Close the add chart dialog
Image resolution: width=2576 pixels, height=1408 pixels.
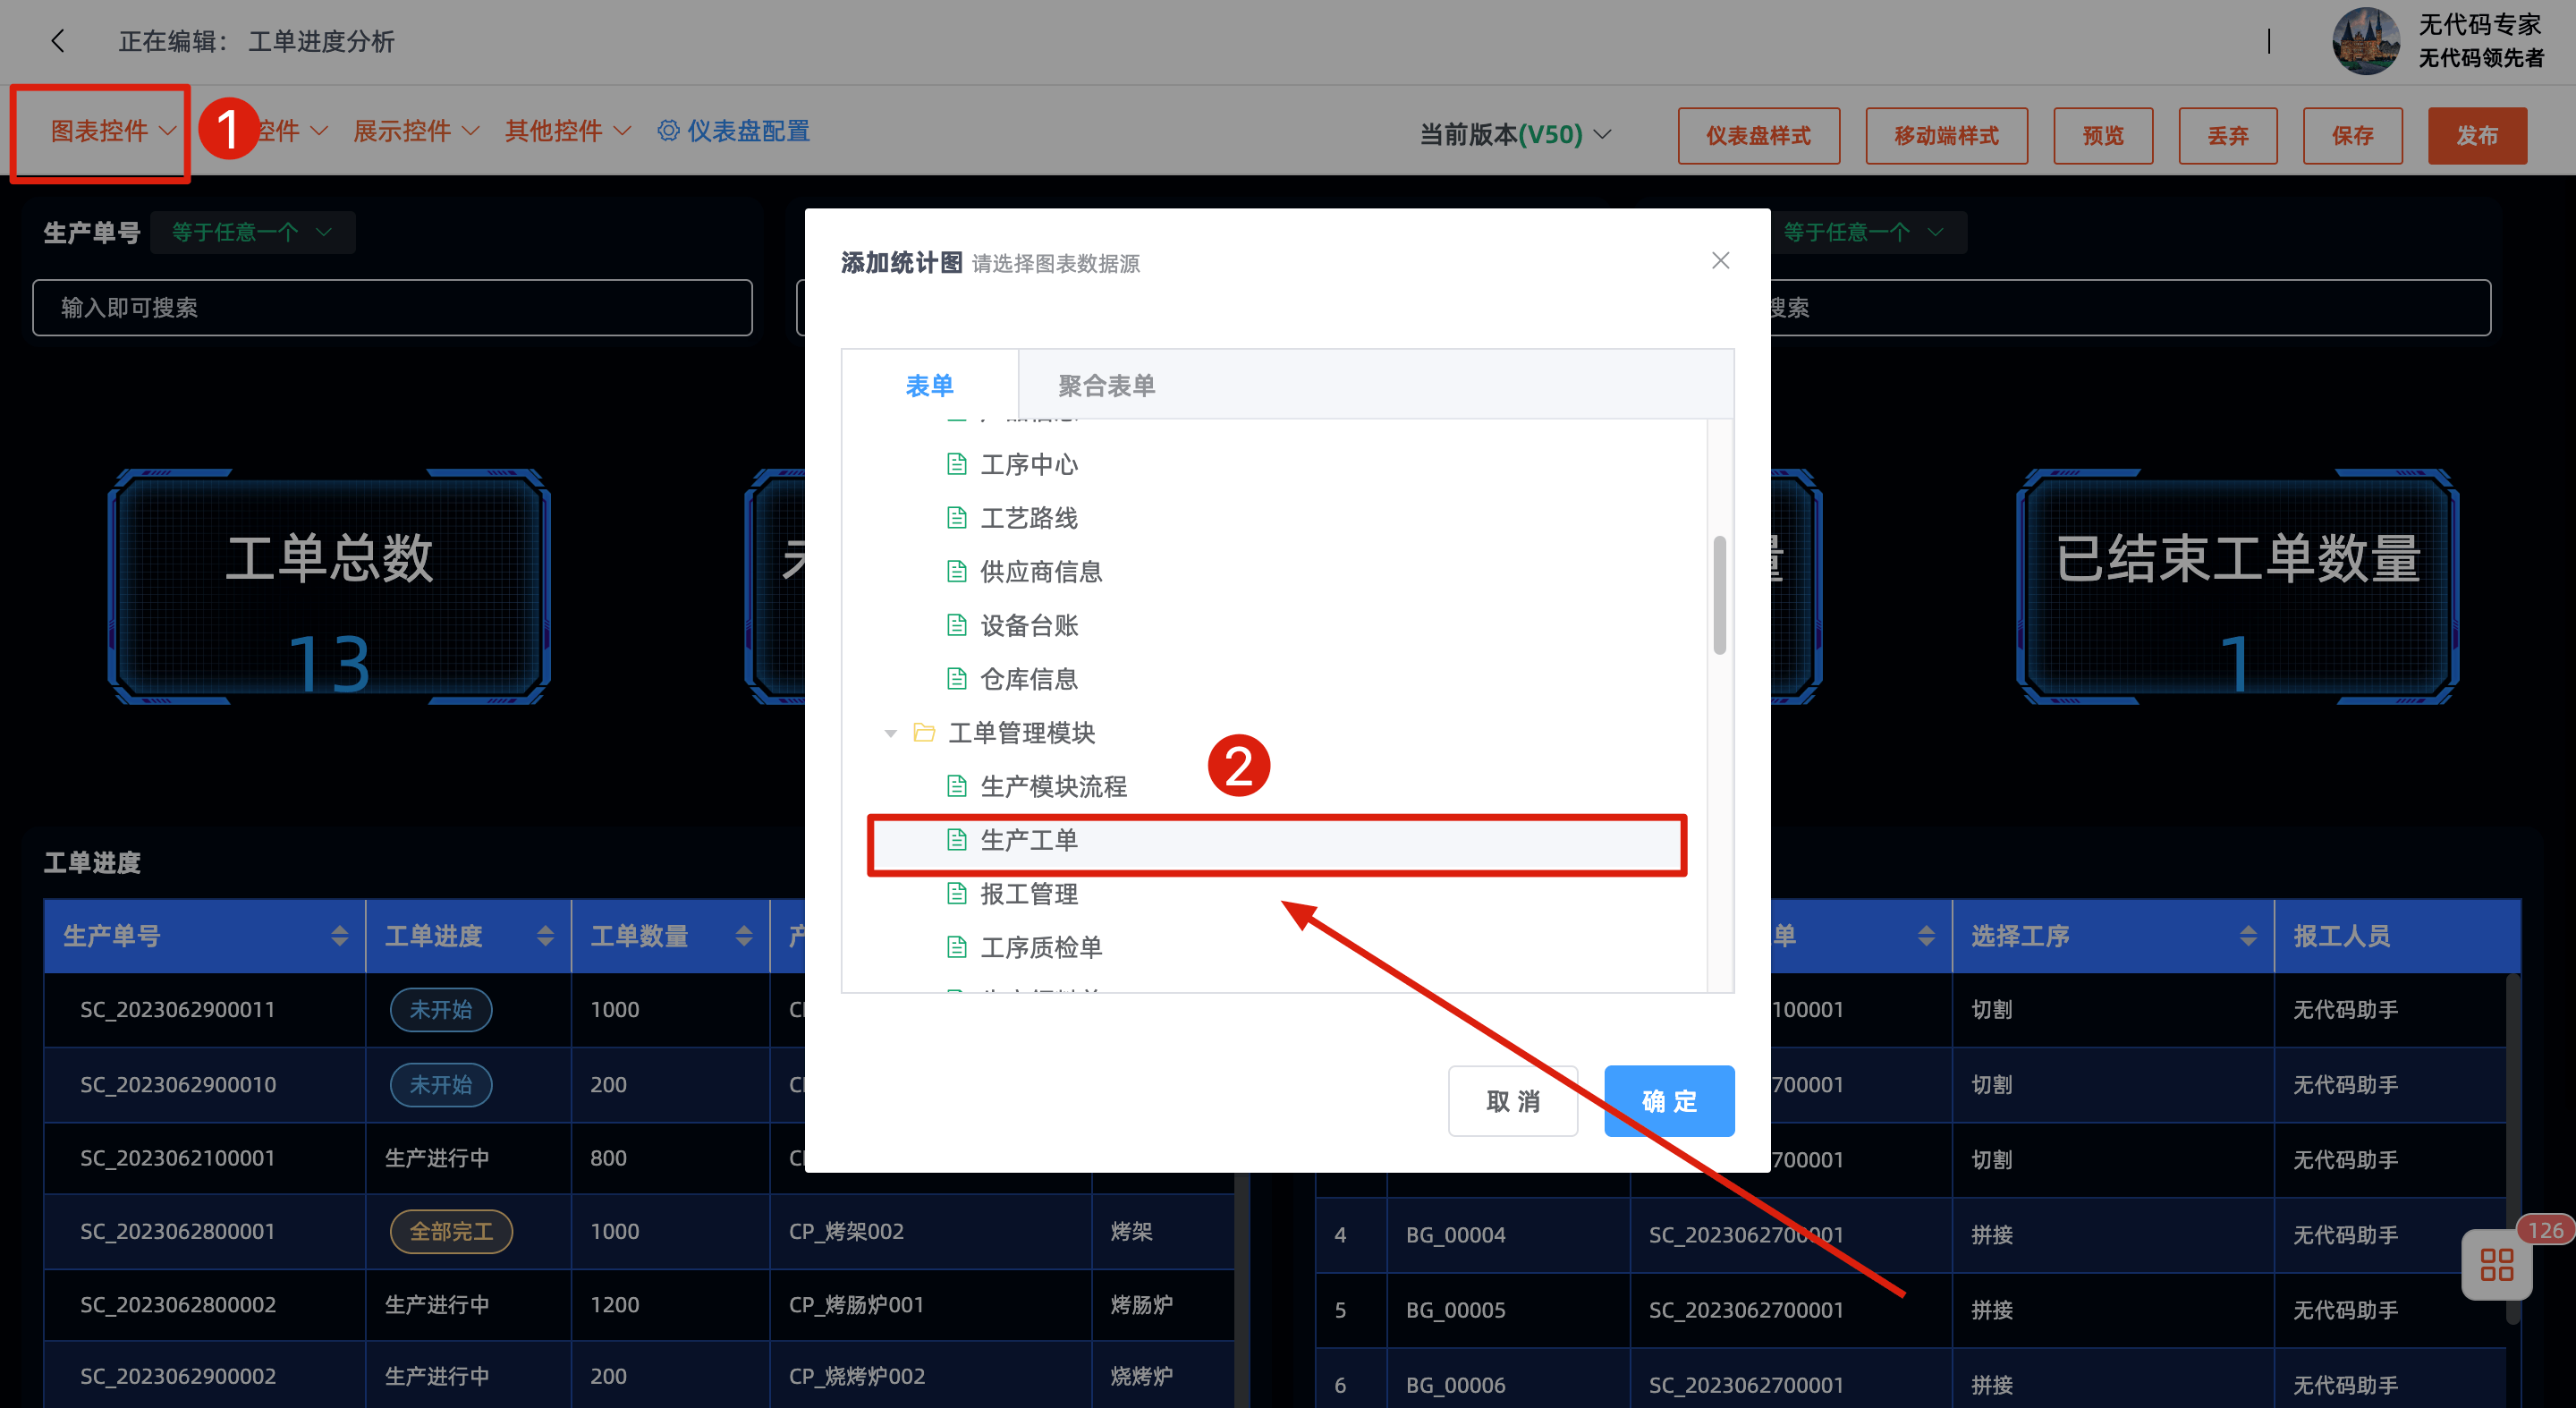click(x=1720, y=261)
